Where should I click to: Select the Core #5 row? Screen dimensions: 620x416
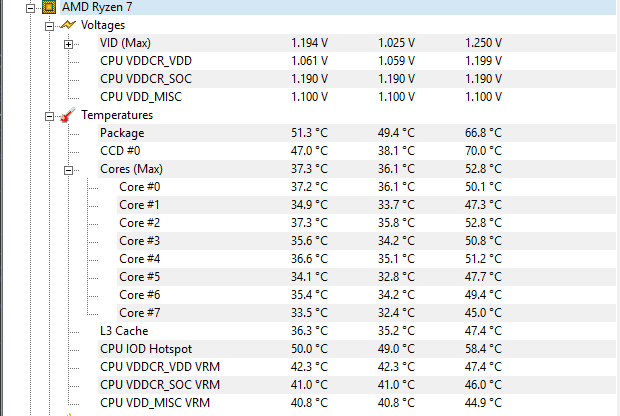(x=367, y=277)
